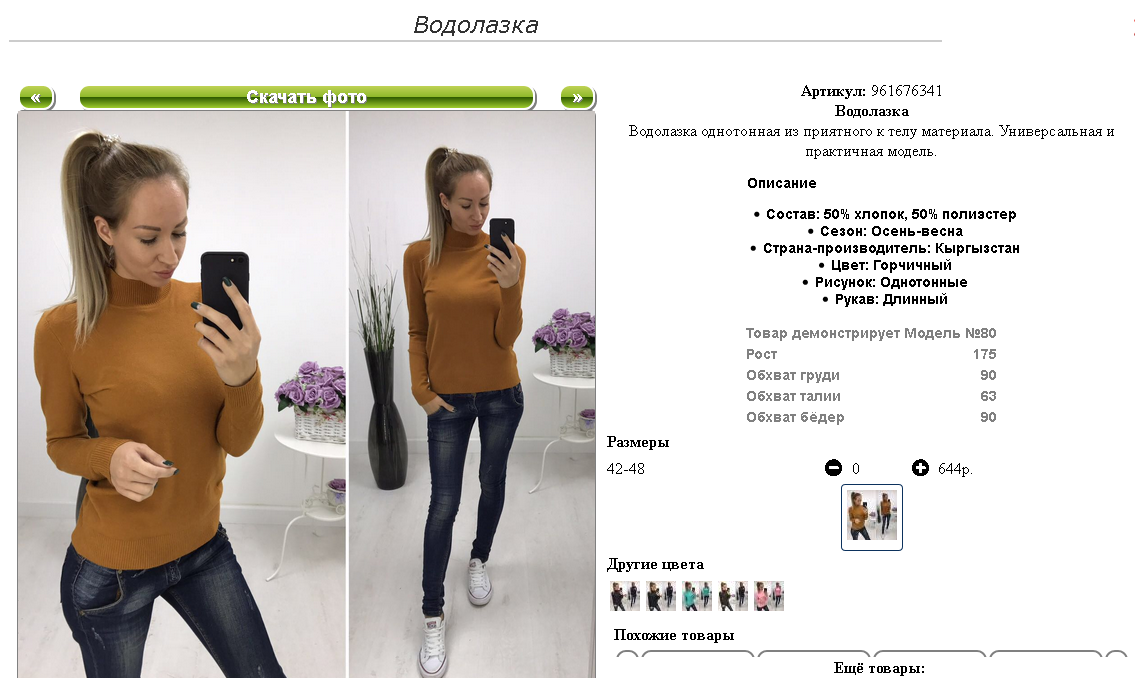Click the Скачать фото download button
Viewport: 1135px width, 678px height.
(307, 97)
